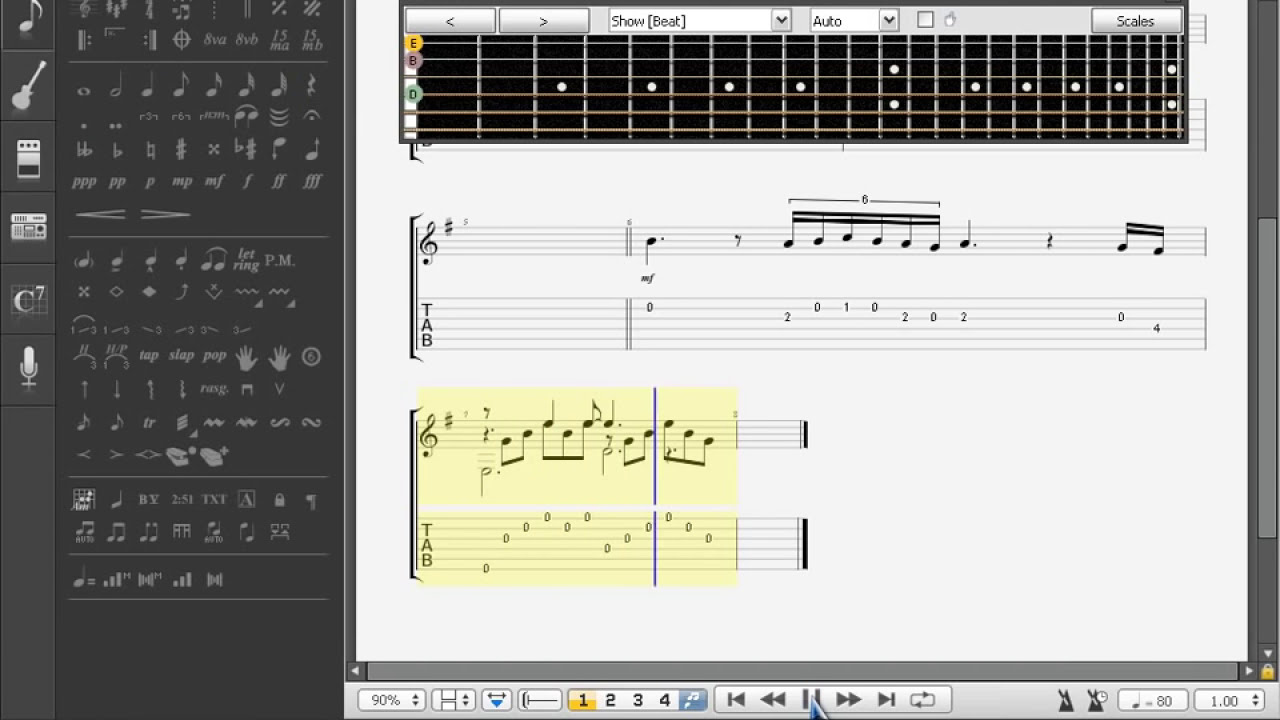Set dynamic to mf
The width and height of the screenshot is (1280, 720).
214,182
